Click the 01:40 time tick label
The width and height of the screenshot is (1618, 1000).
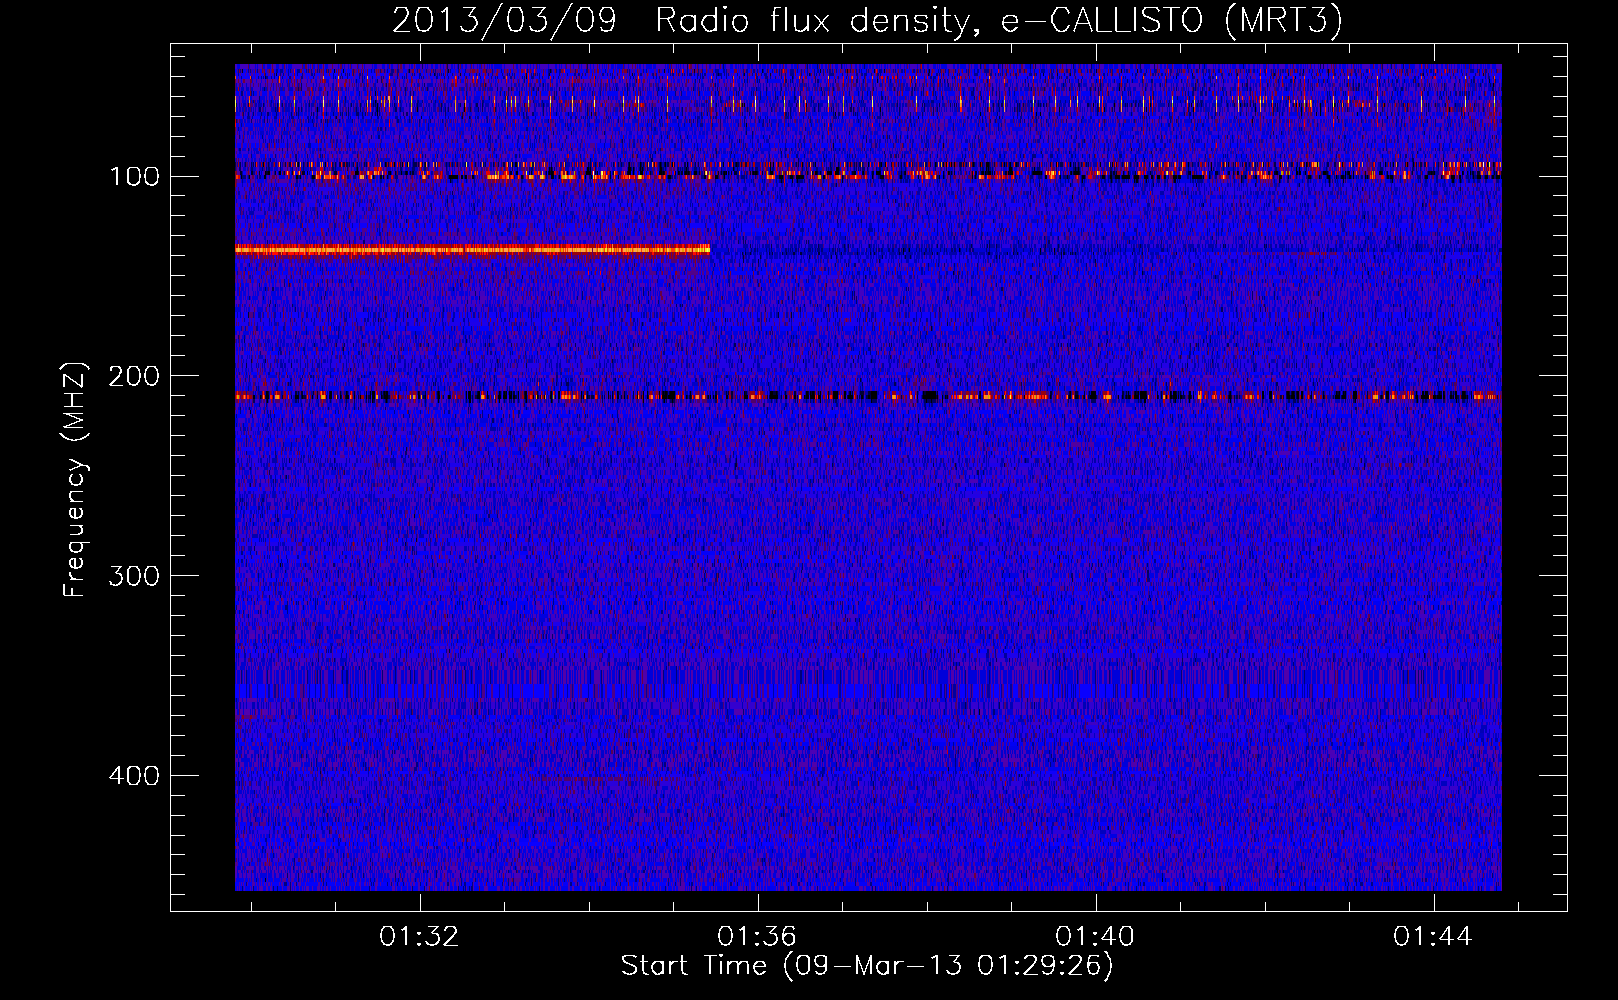click(1095, 936)
